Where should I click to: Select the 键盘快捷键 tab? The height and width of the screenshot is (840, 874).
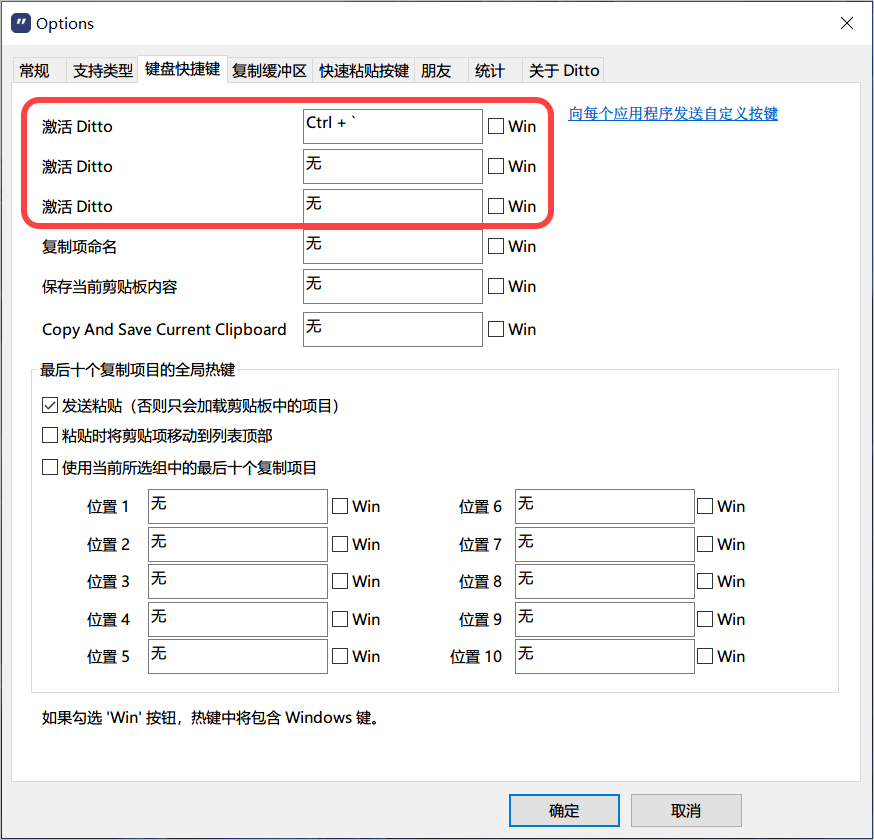click(182, 69)
